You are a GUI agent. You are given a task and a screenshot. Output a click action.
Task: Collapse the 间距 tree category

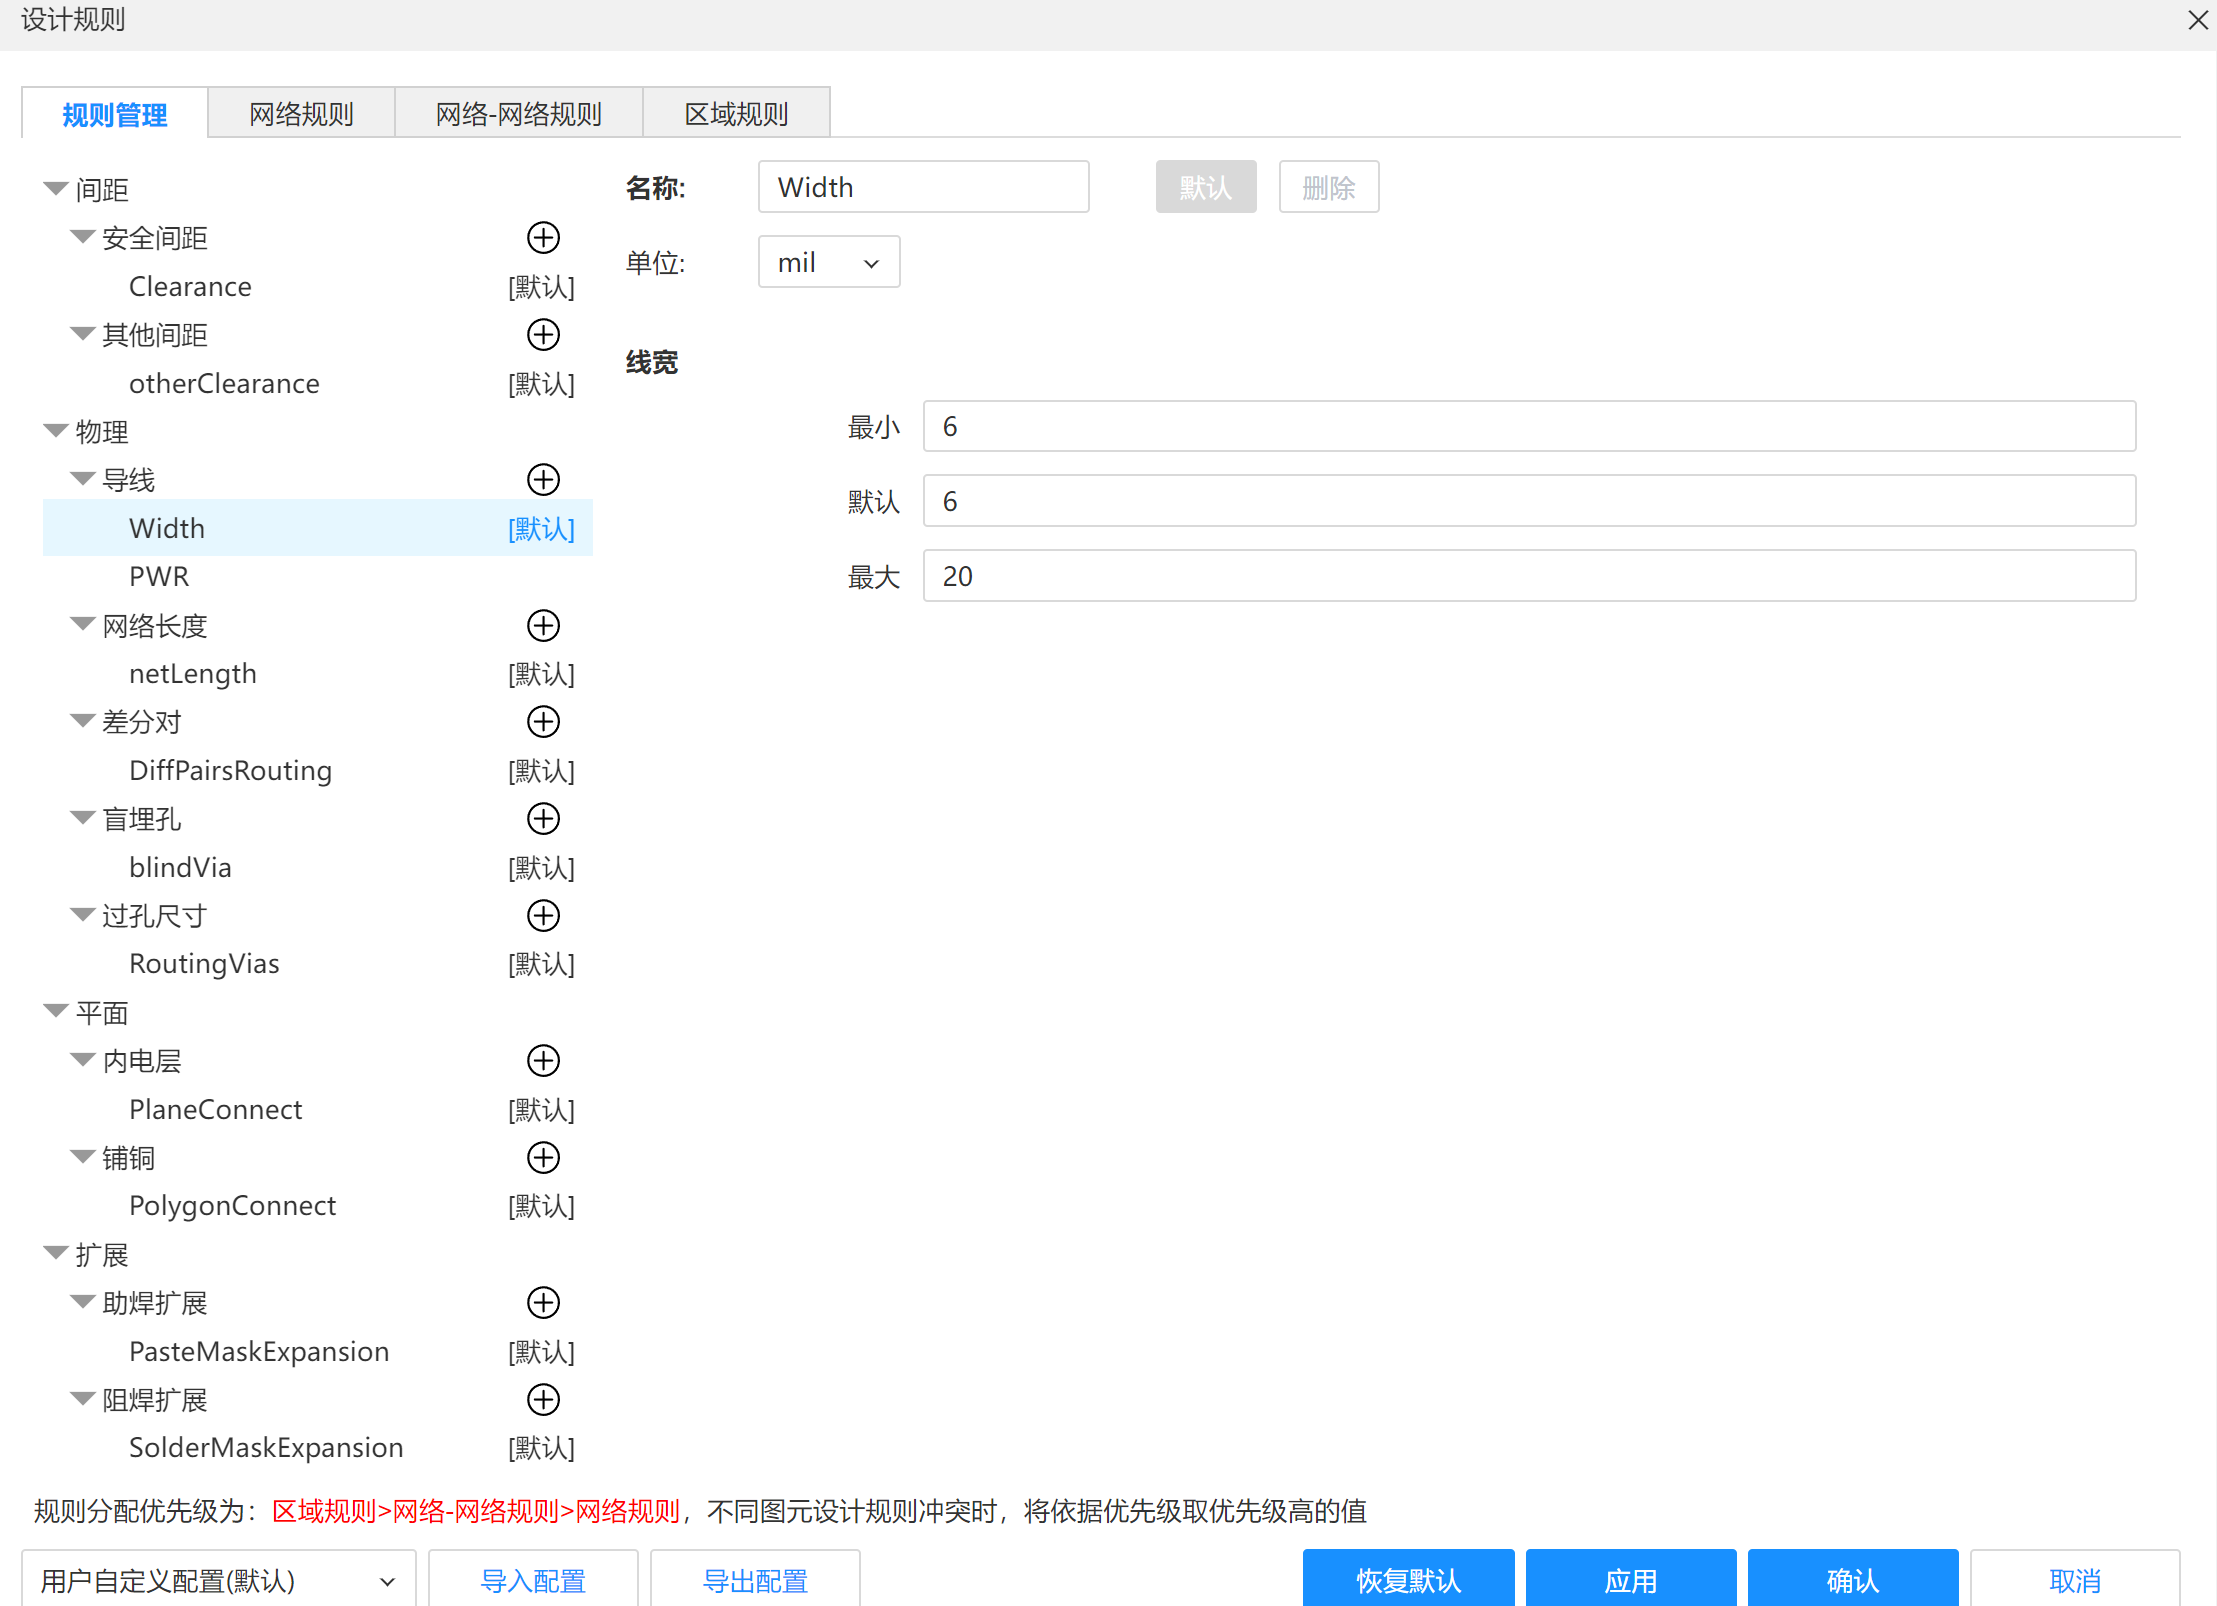[x=56, y=189]
